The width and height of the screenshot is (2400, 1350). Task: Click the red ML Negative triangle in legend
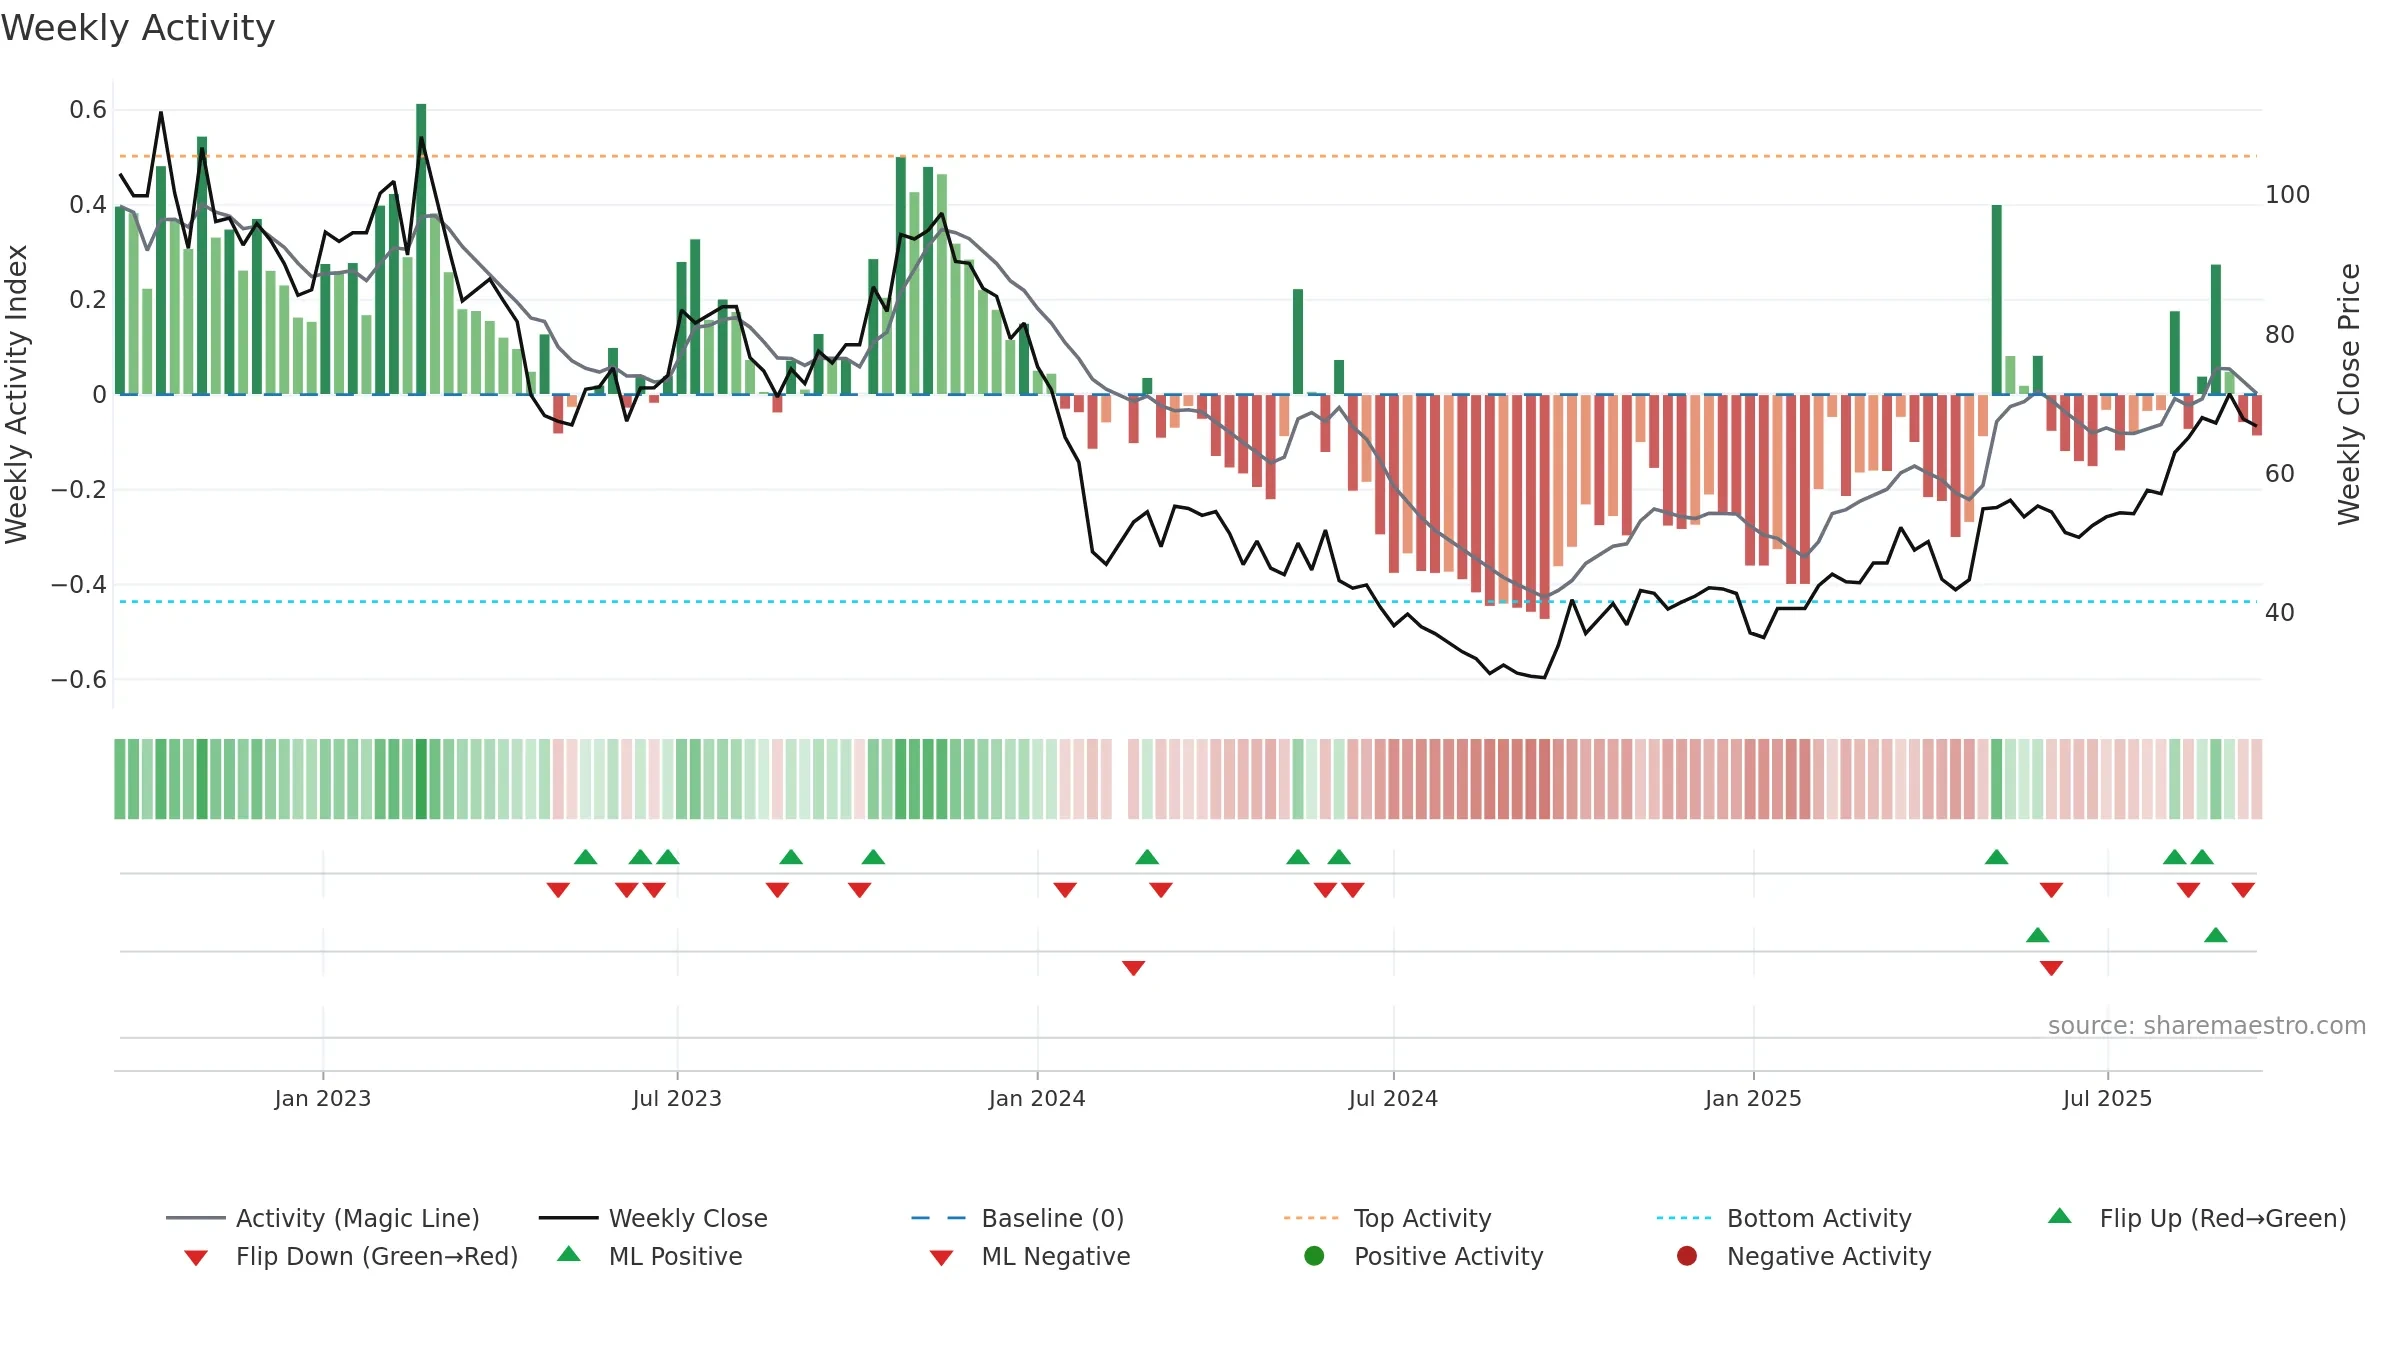[941, 1258]
